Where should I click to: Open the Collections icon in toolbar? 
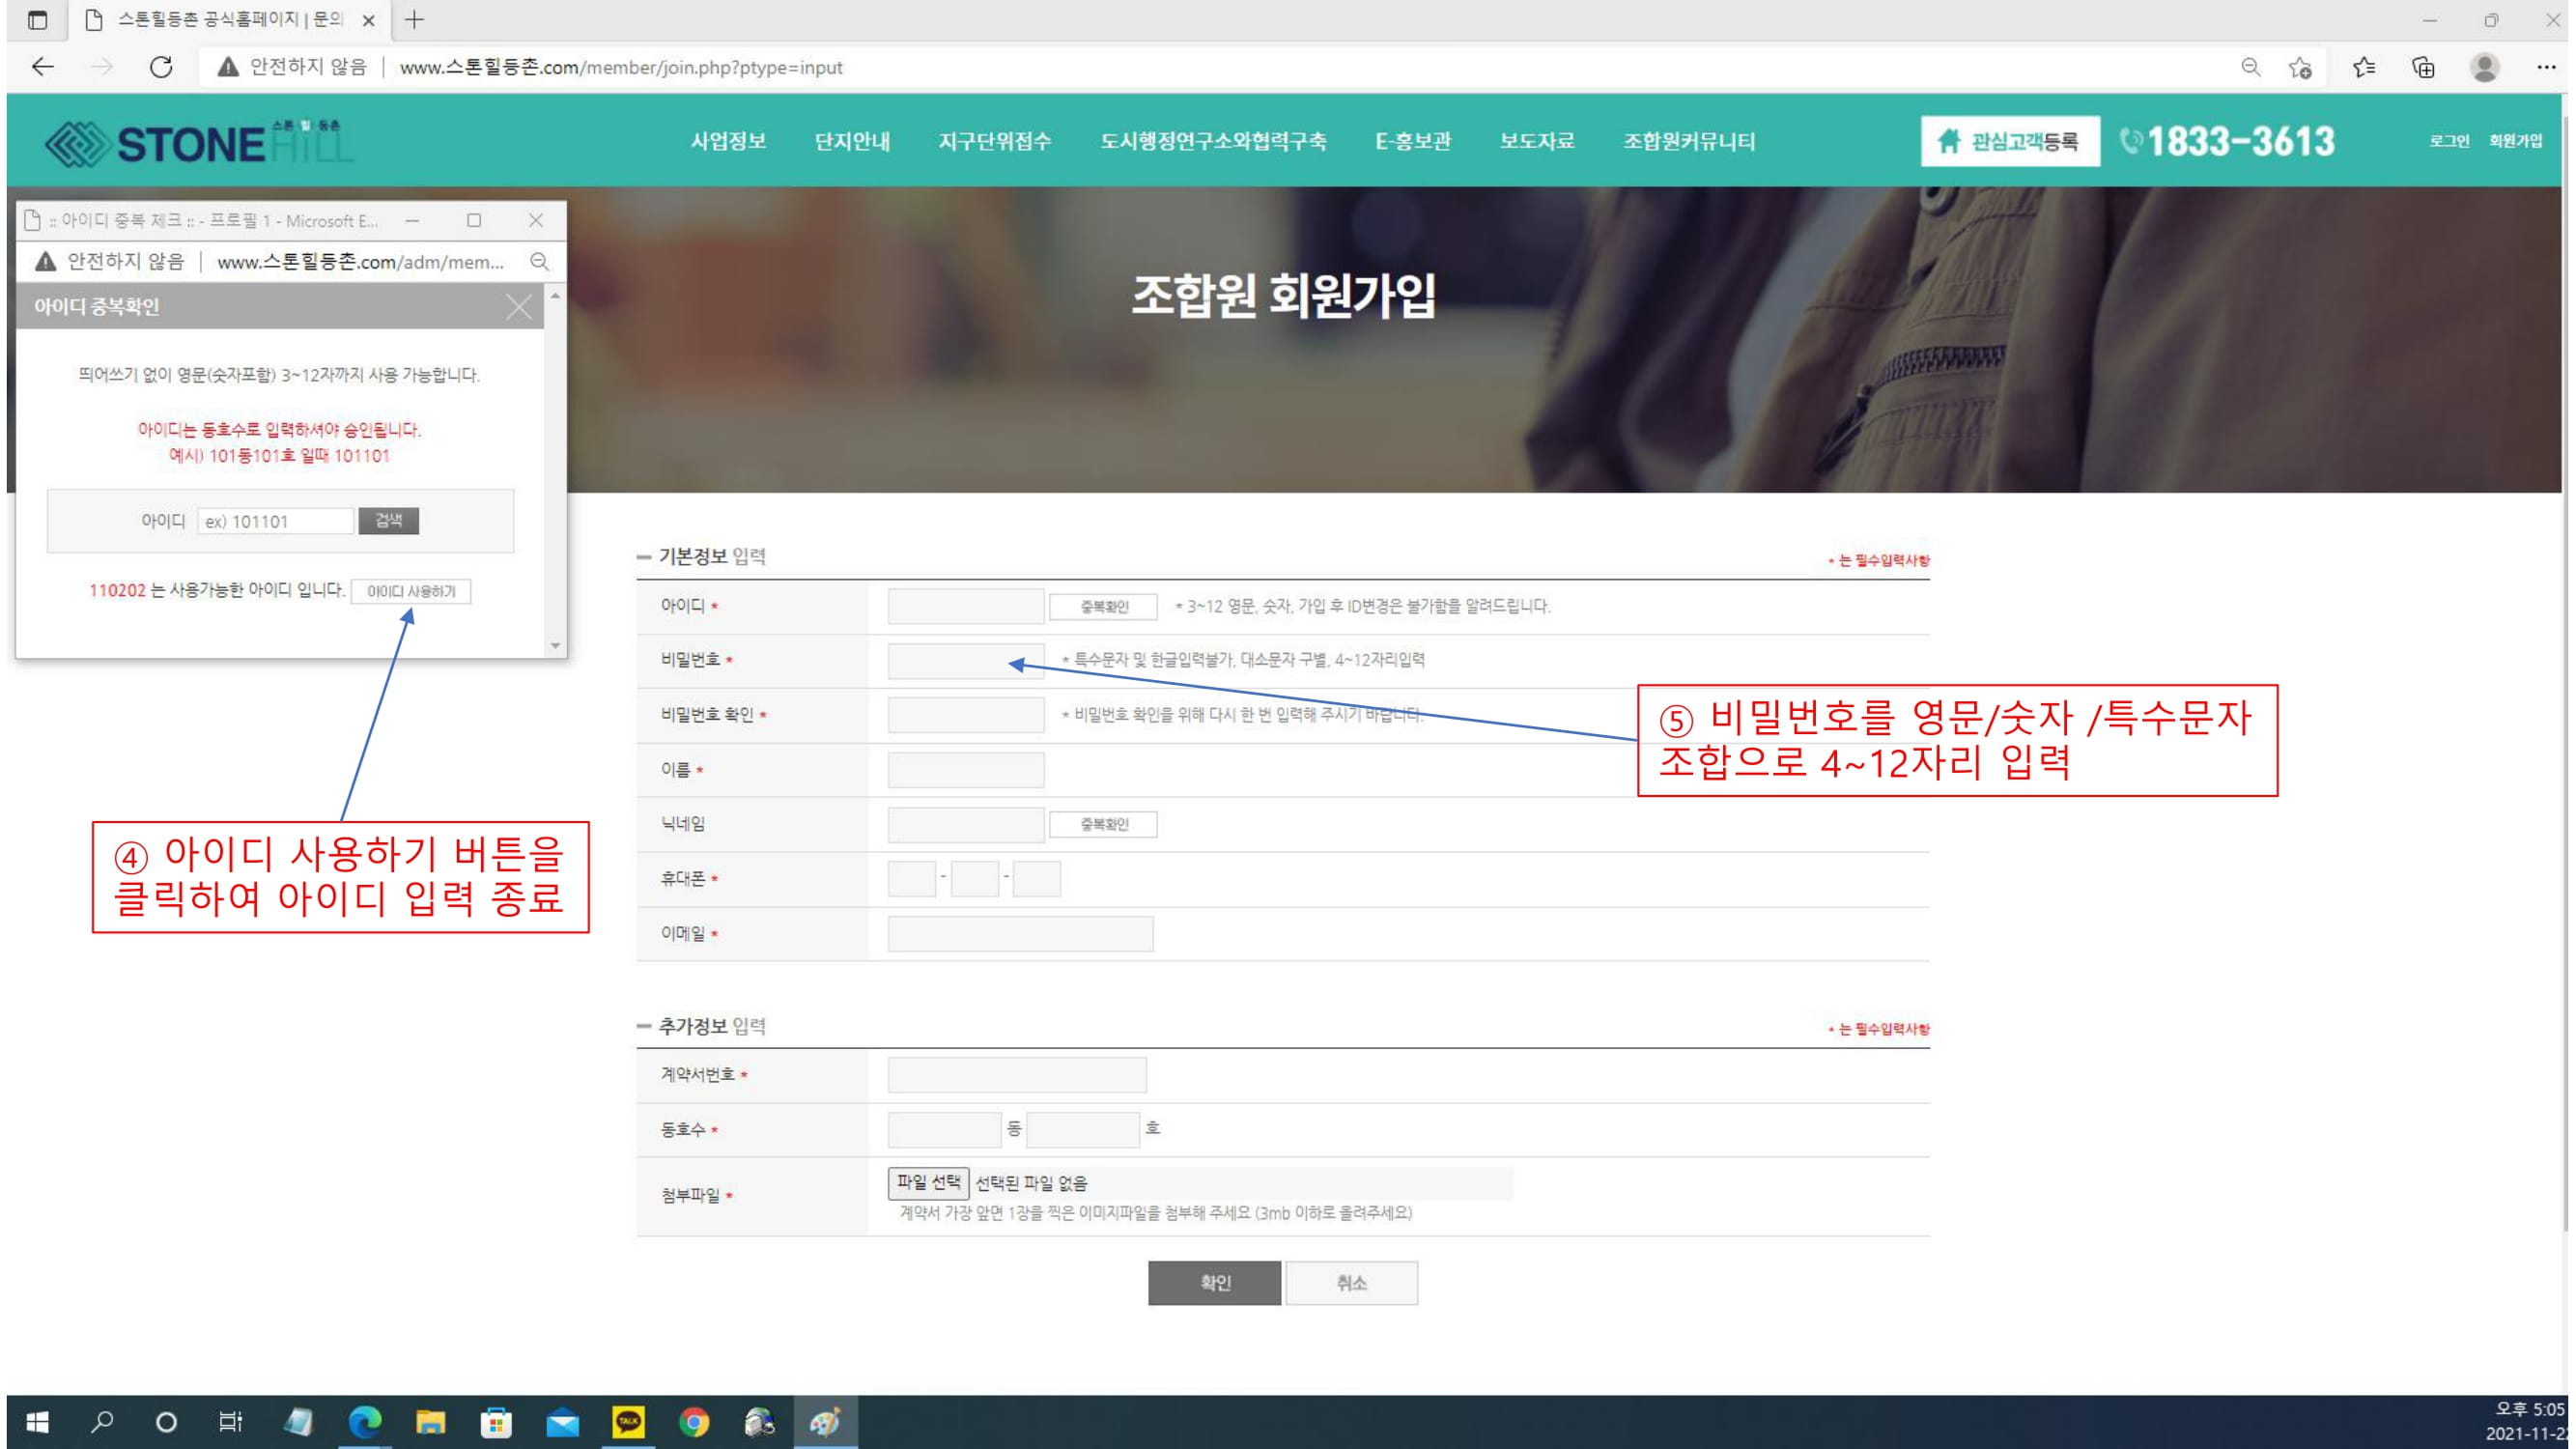pos(2423,67)
